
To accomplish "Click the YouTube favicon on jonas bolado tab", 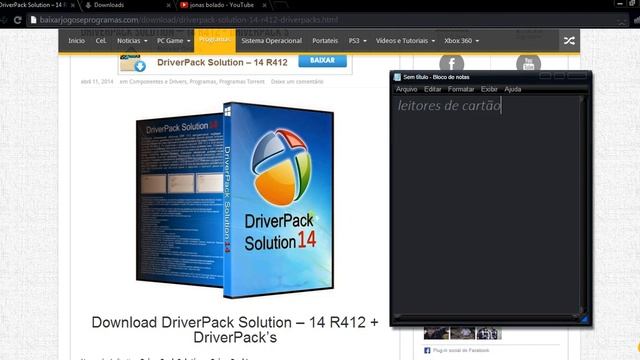I will [184, 5].
